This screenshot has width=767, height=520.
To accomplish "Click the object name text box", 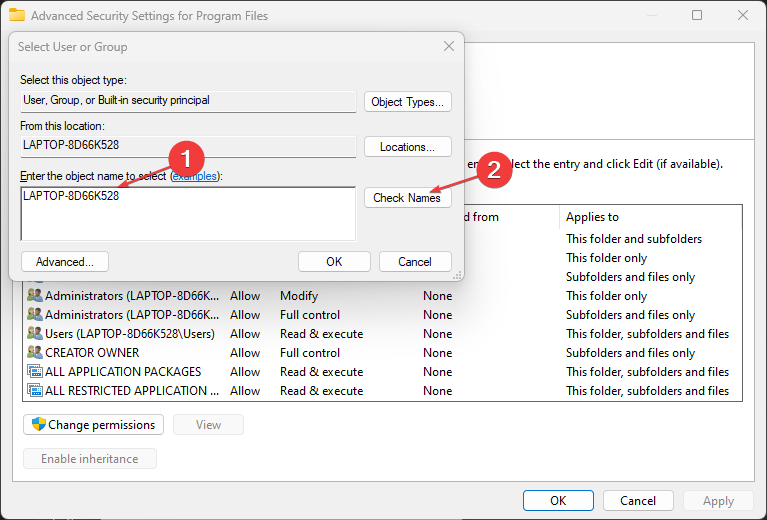I will click(x=188, y=215).
